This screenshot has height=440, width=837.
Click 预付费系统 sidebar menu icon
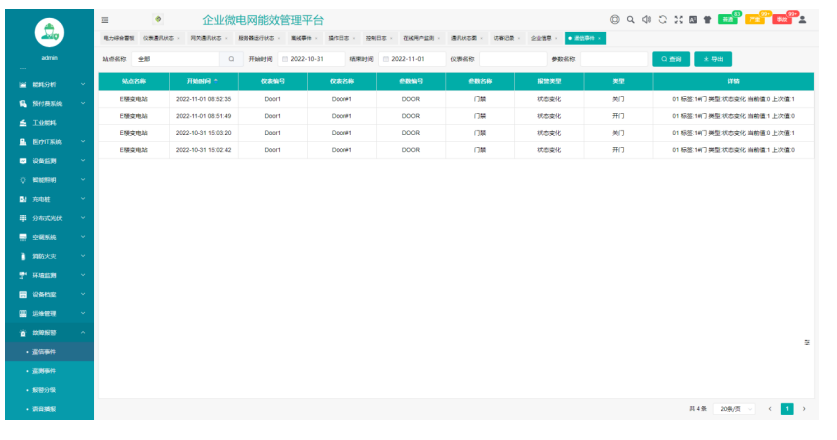coord(22,104)
